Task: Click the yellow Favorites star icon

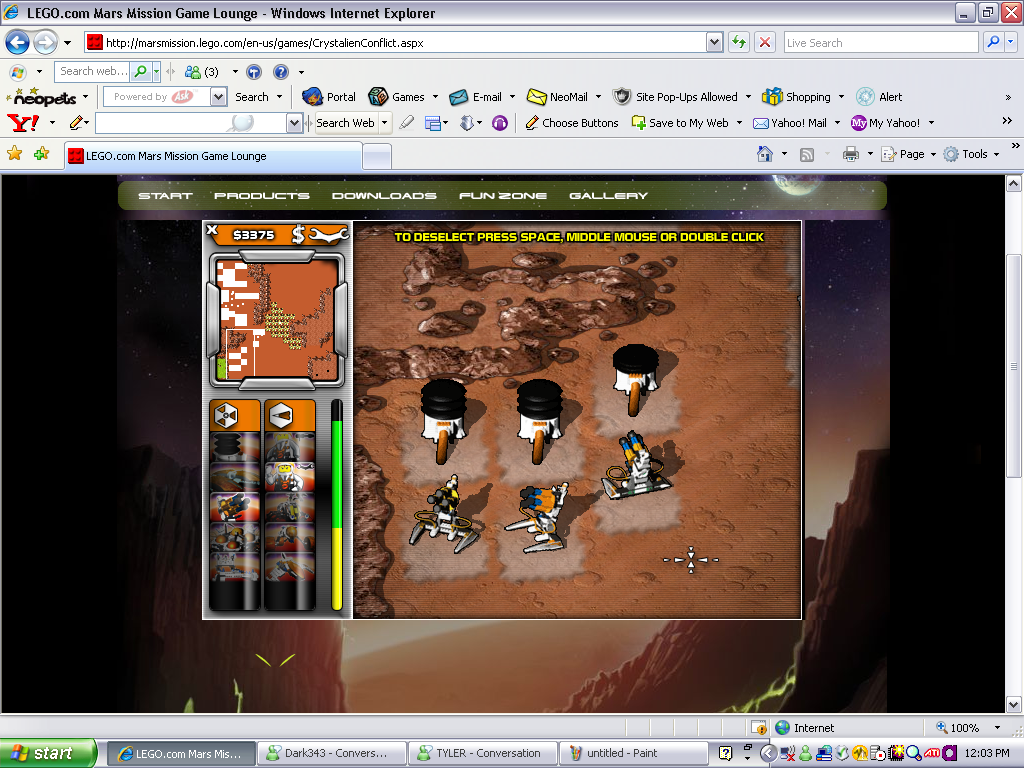Action: (x=14, y=153)
